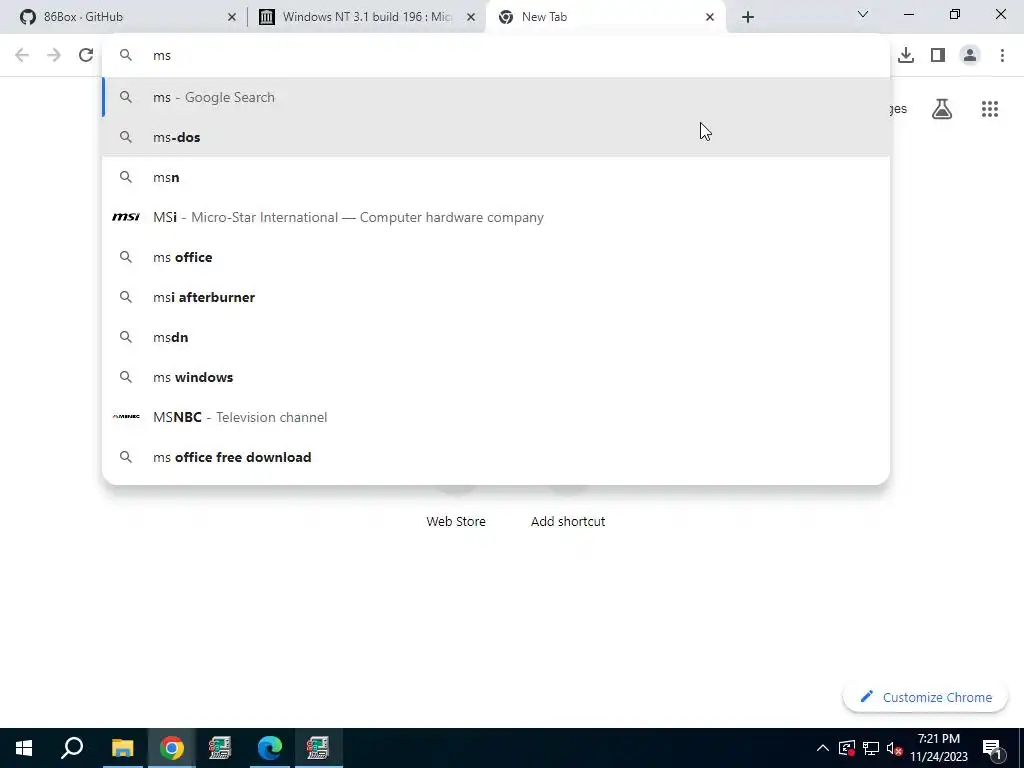Close the New Tab tab
1024x768 pixels.
tap(710, 17)
